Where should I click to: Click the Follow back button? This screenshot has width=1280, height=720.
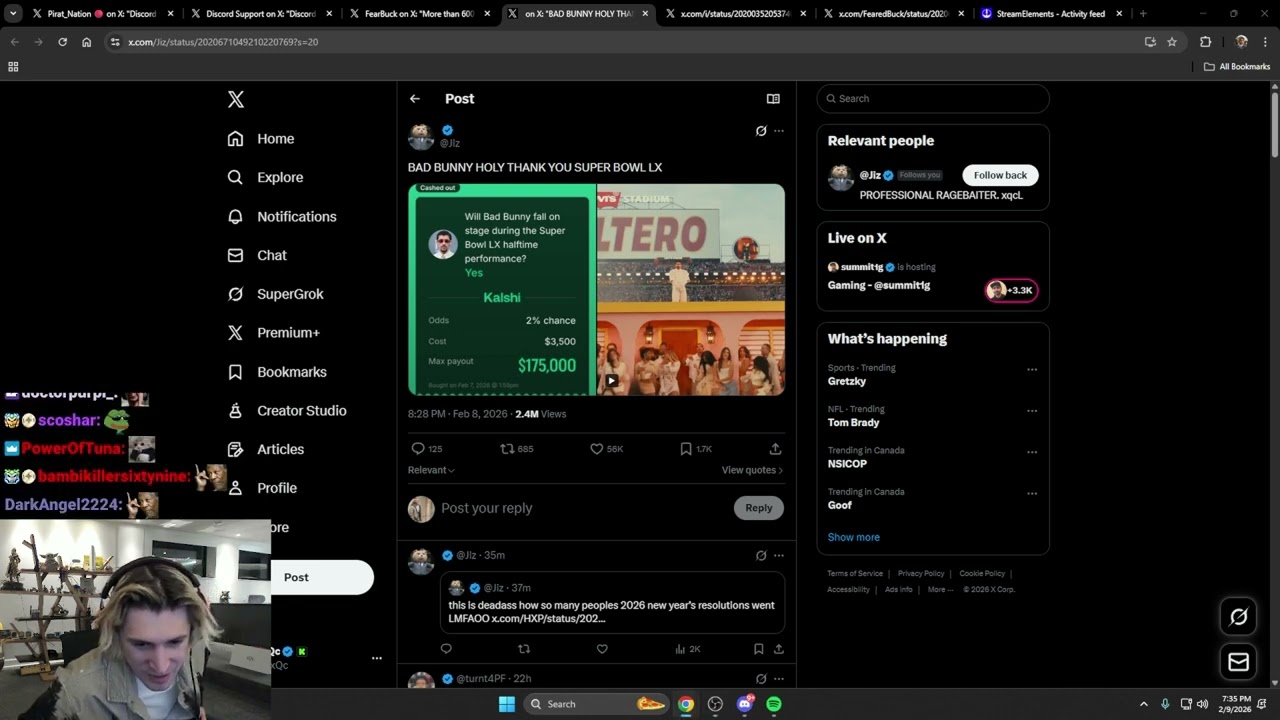[x=1000, y=175]
